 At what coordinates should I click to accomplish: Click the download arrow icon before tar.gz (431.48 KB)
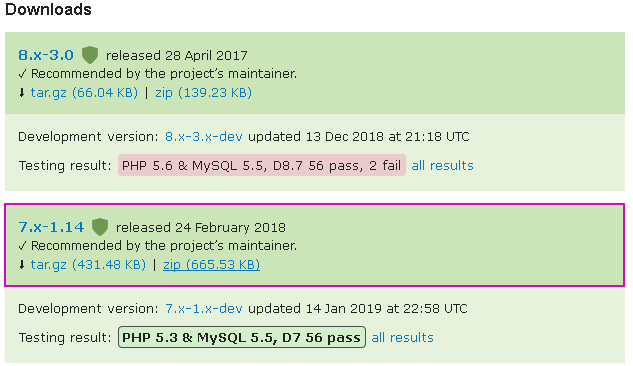(x=22, y=265)
